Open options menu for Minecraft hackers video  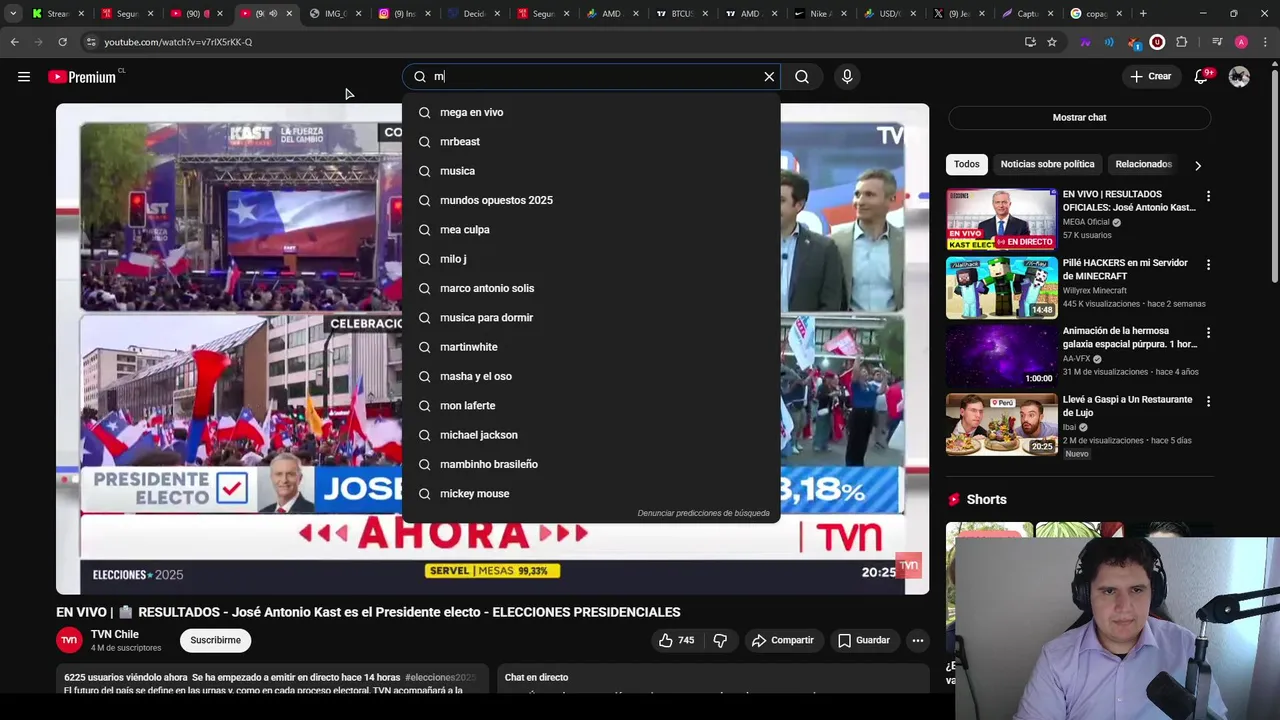[1208, 265]
